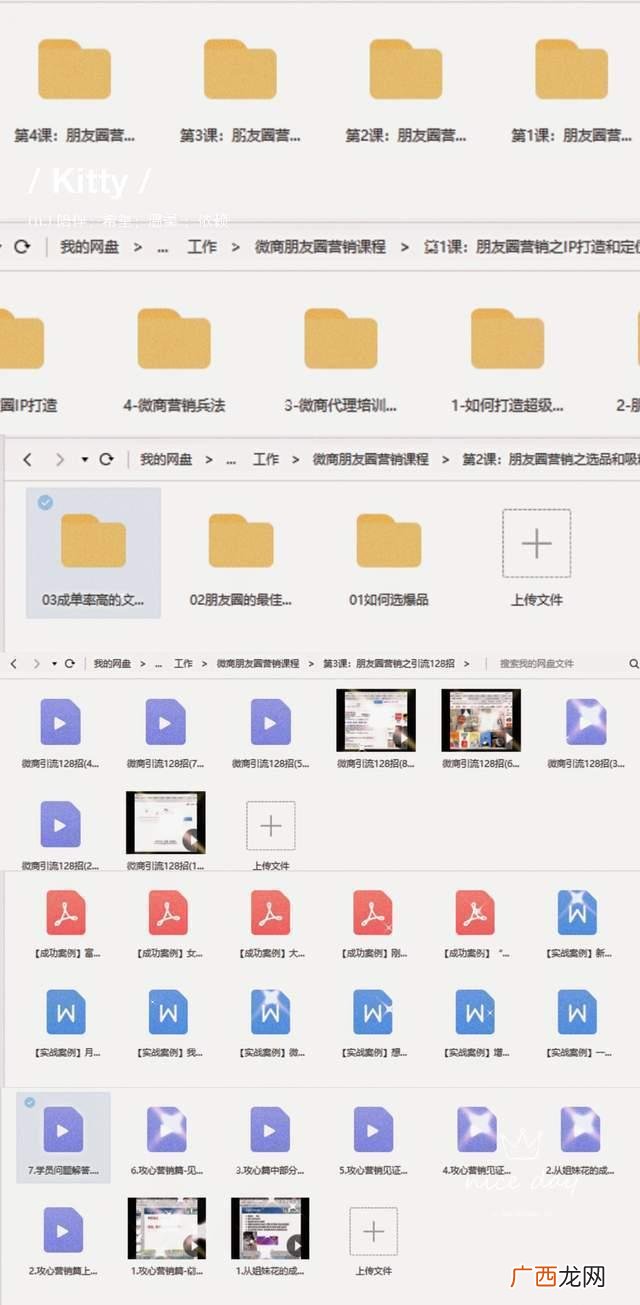The image size is (640, 1305).
Task: Open the 【实战案例】我 Word document
Action: point(168,1012)
